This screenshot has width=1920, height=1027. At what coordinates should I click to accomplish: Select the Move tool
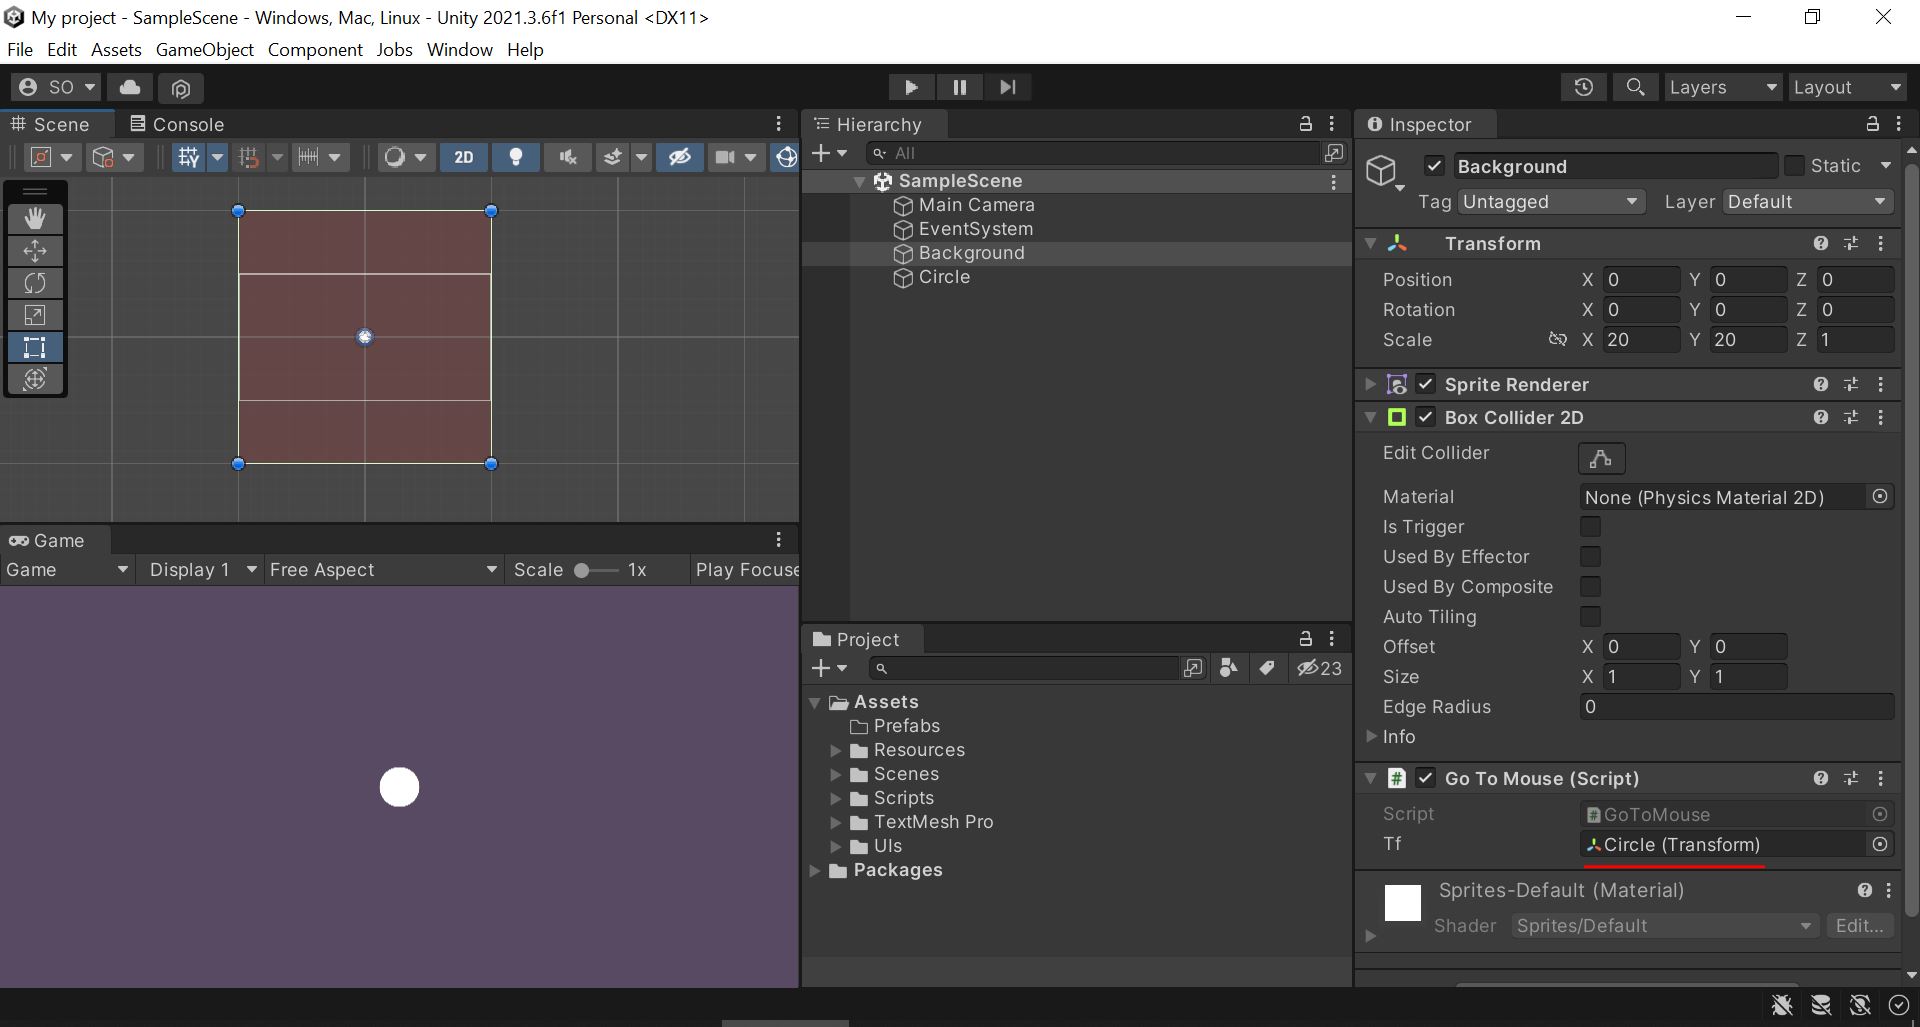coord(35,250)
